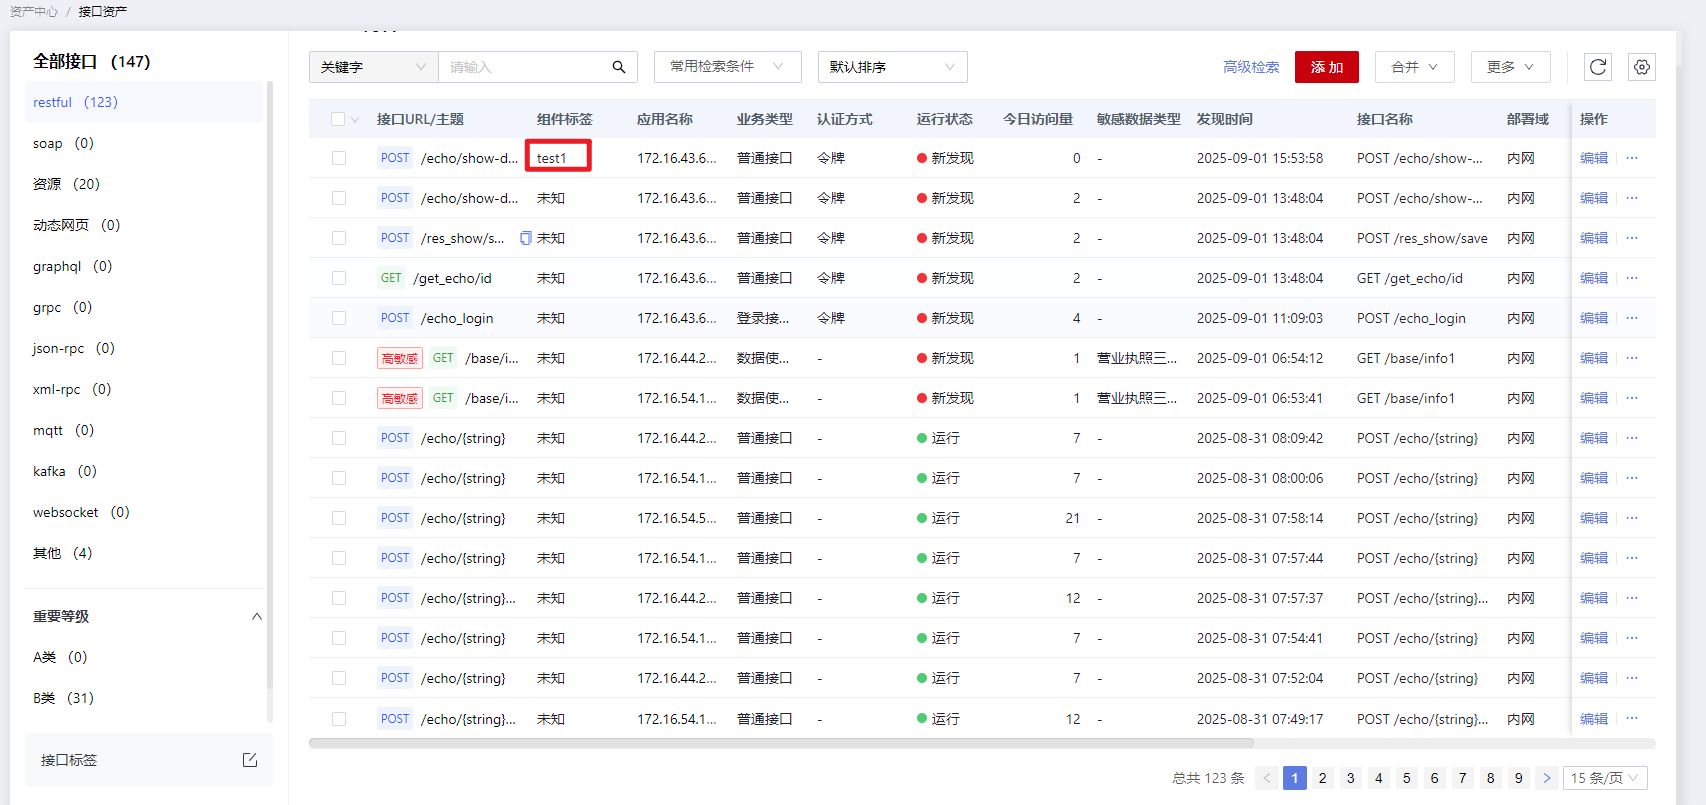Open more actions ellipsis for first row
The image size is (1706, 805).
pyautogui.click(x=1632, y=158)
